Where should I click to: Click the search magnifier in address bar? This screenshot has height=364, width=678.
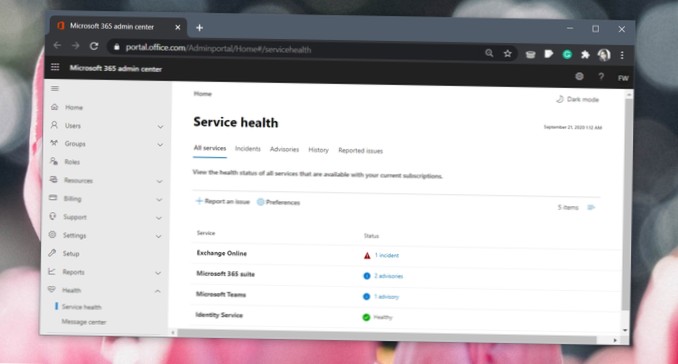pyautogui.click(x=489, y=53)
